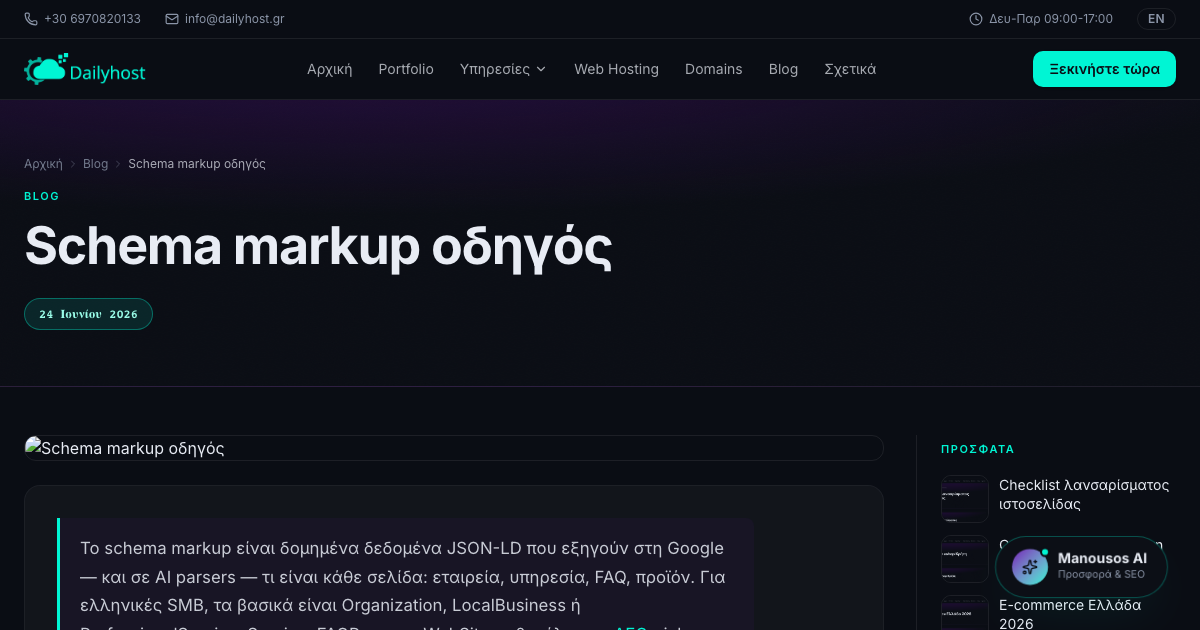This screenshot has width=1200, height=630.
Task: Open the Portfolio menu item
Action: point(406,69)
